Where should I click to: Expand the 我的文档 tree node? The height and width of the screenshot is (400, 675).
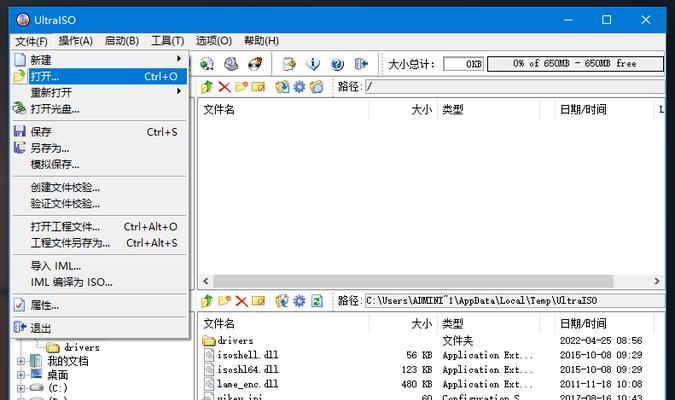21,361
